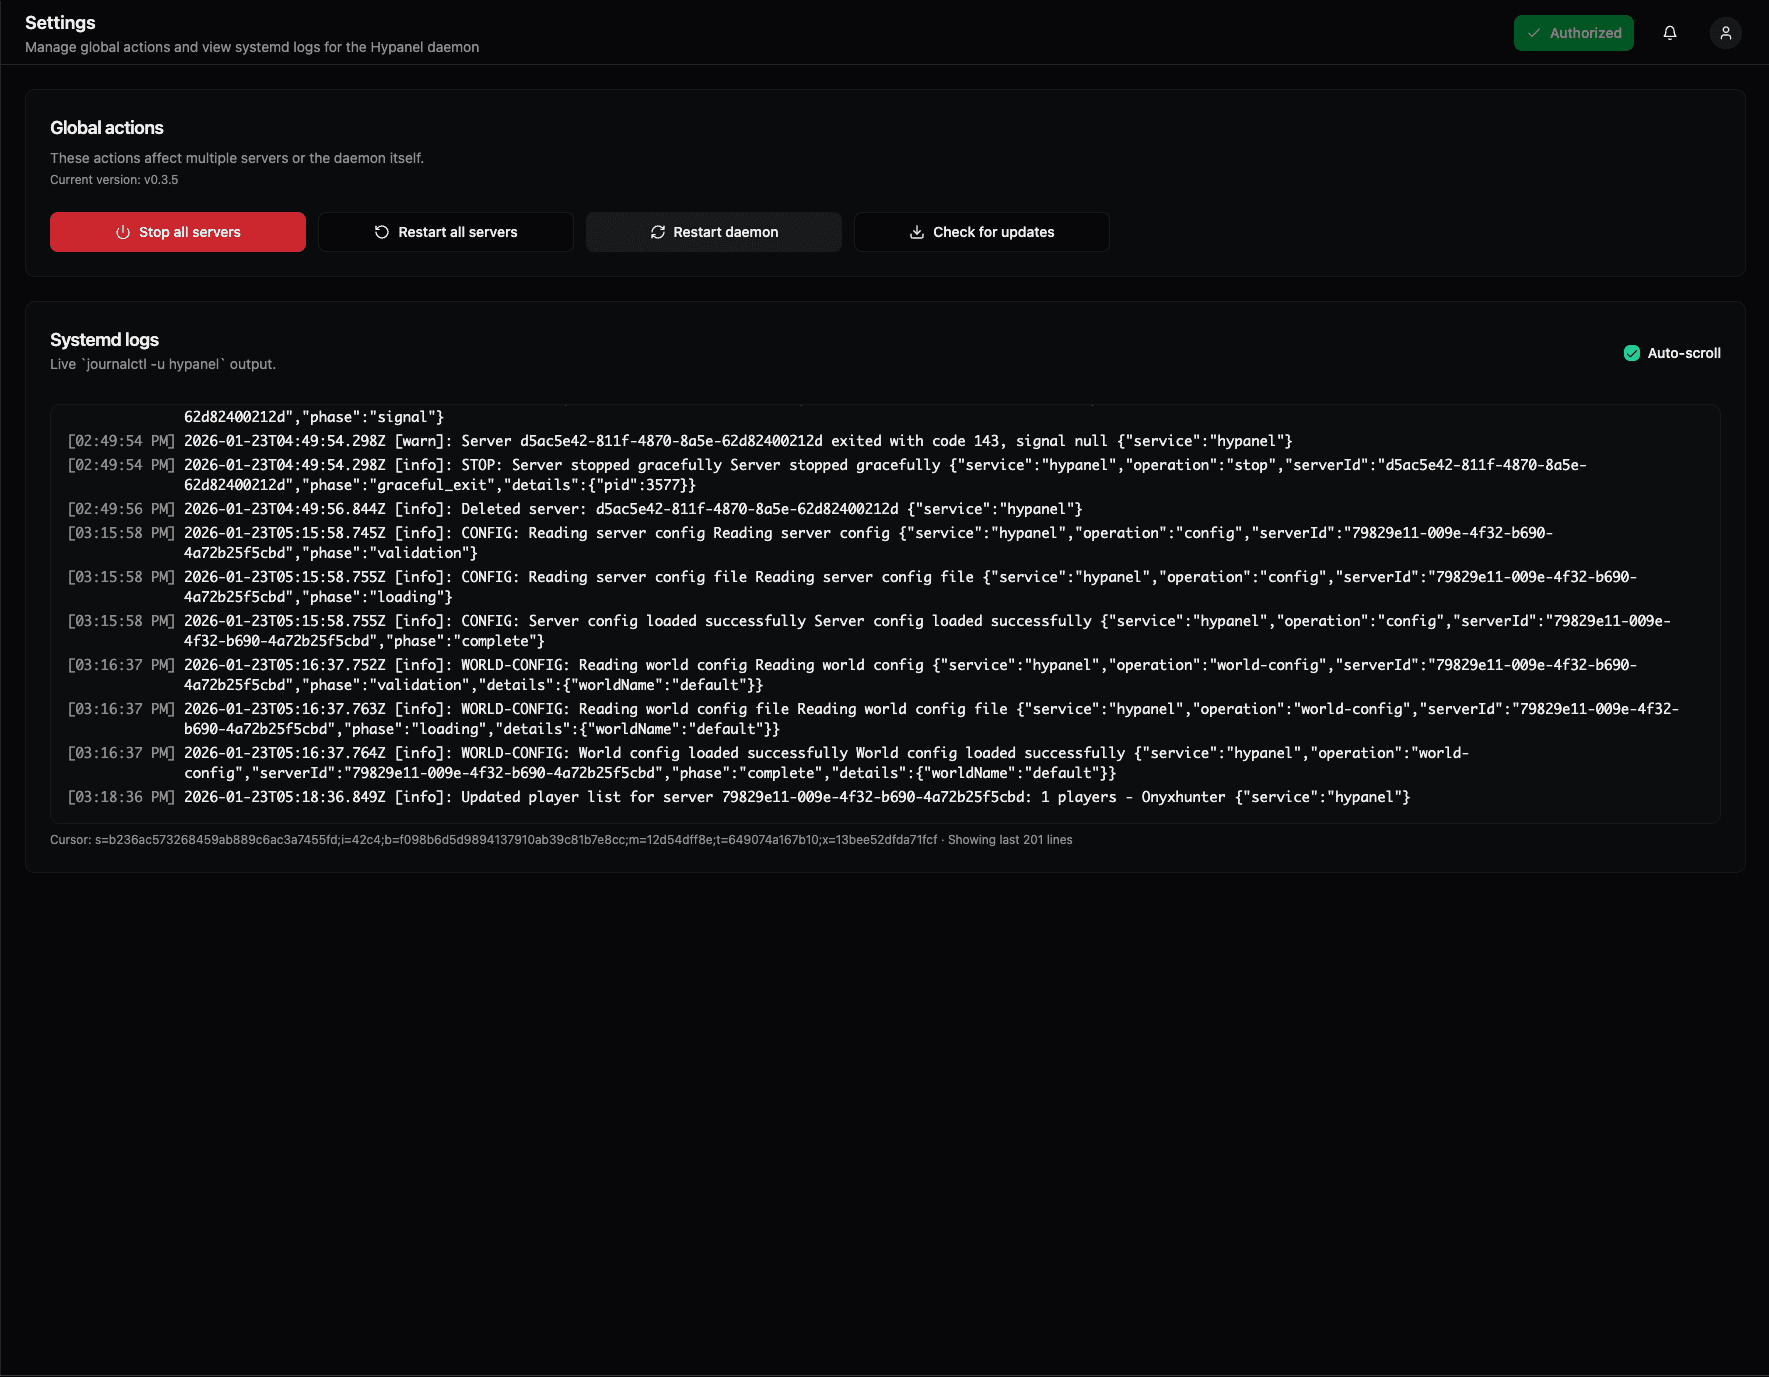Image resolution: width=1769 pixels, height=1377 pixels.
Task: Click the green check icon beside Auto-scroll
Action: tap(1632, 353)
